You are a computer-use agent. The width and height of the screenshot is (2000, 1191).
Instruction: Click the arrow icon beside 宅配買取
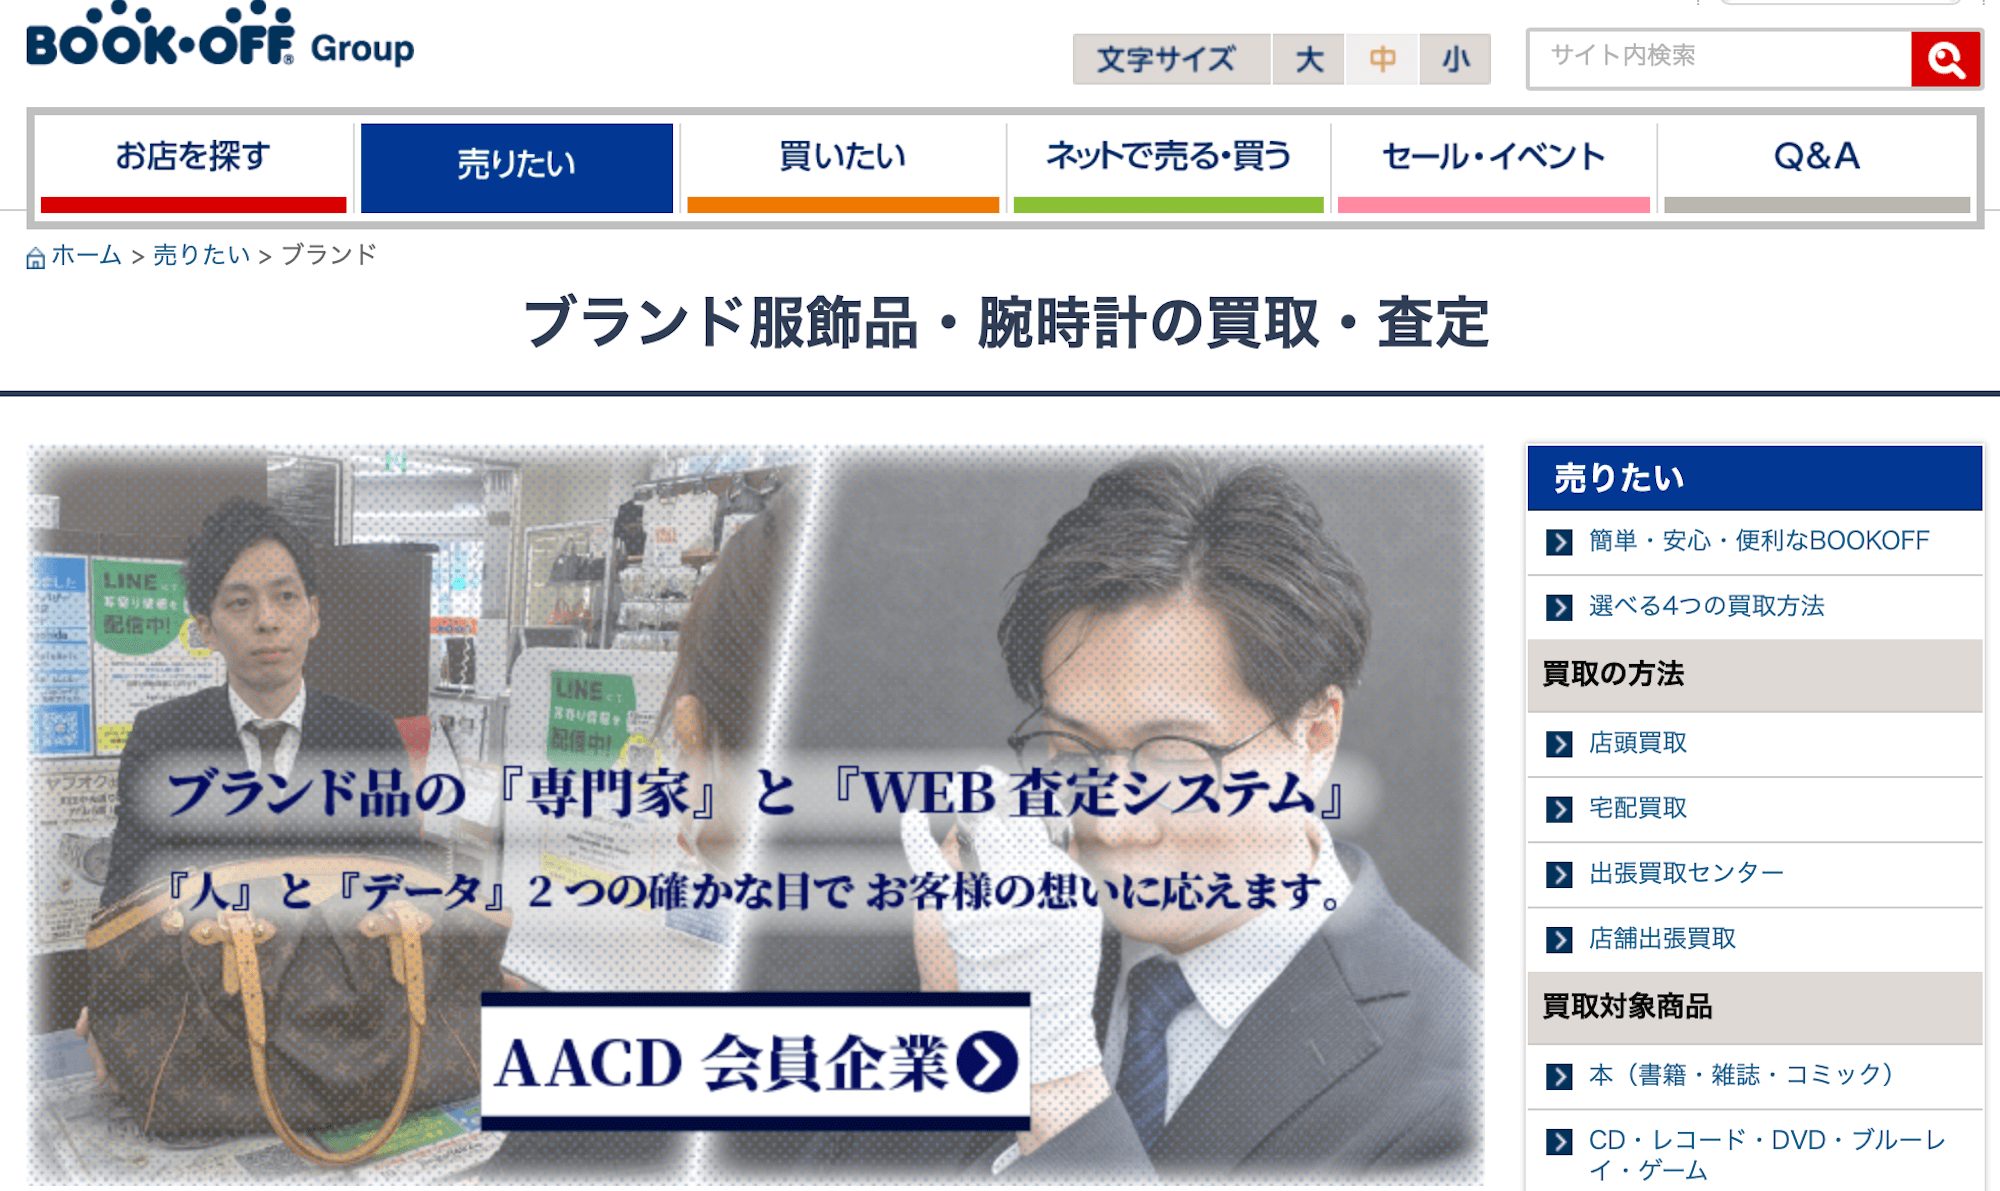pyautogui.click(x=1560, y=808)
